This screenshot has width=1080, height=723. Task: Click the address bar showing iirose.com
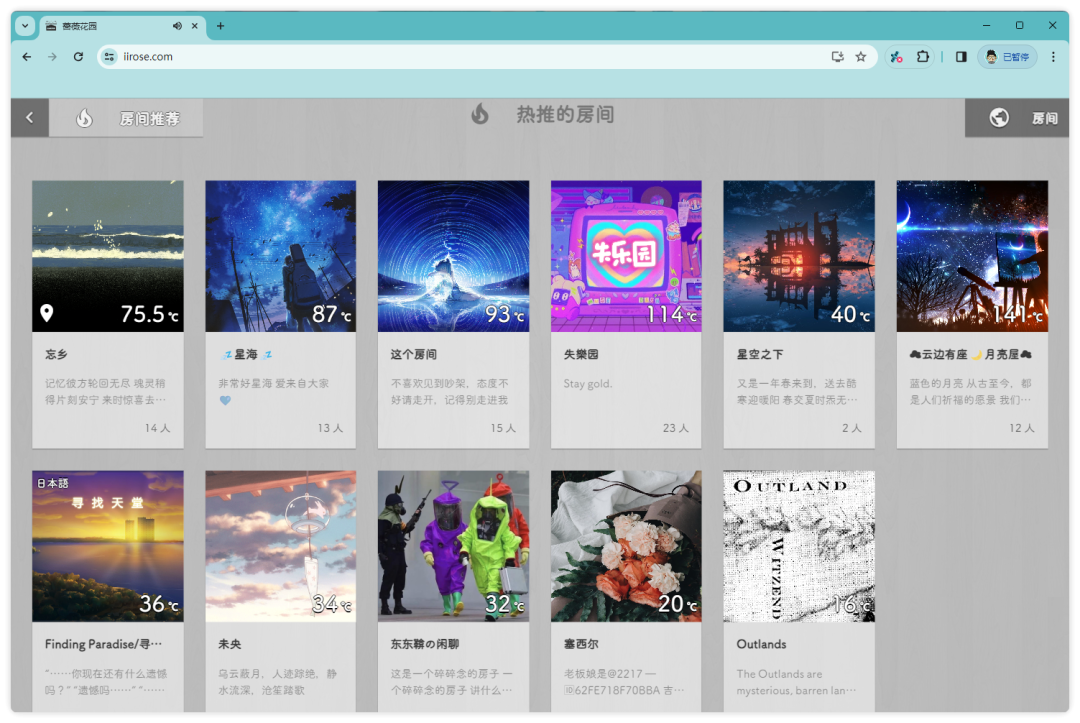pos(486,56)
